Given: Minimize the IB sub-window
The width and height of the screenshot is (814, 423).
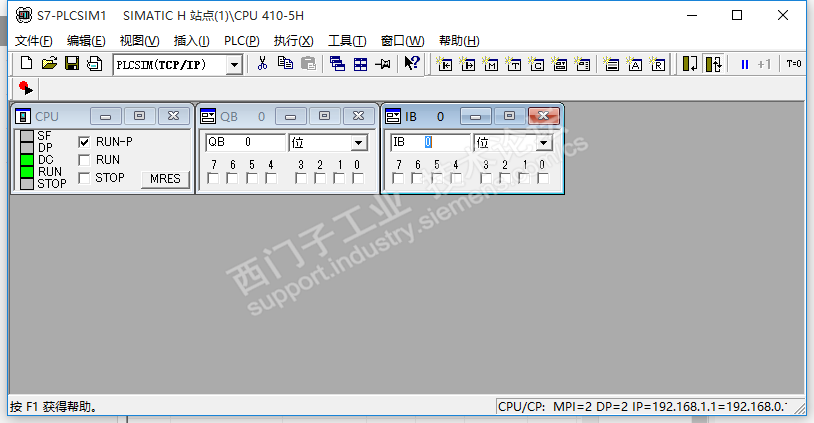Looking at the screenshot, I should pyautogui.click(x=475, y=116).
